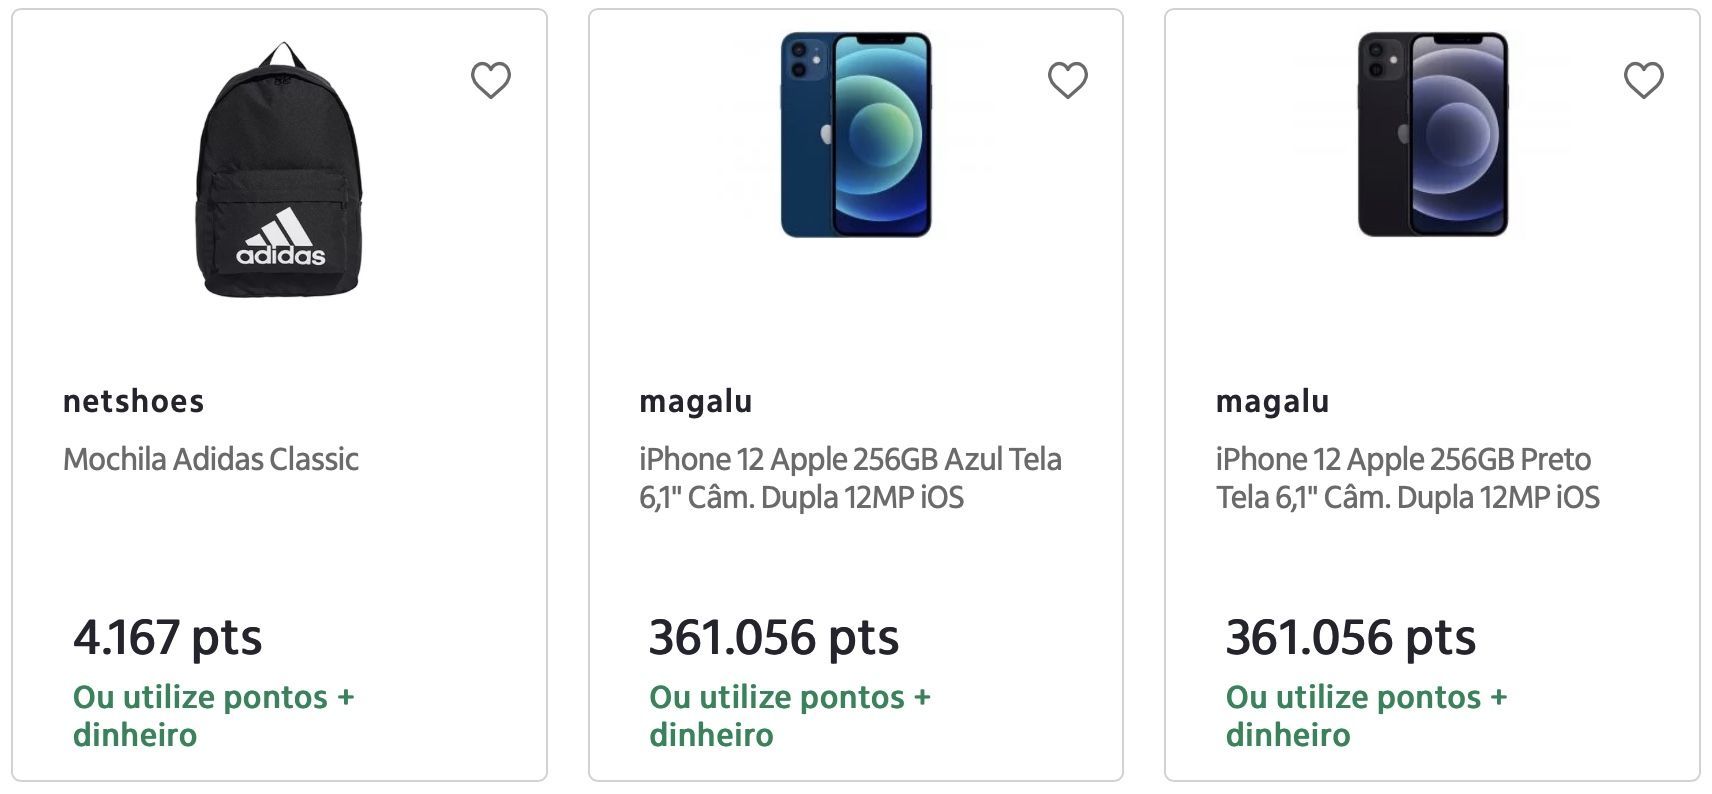Click the Mochila Adidas Classic title
The height and width of the screenshot is (794, 1712).
click(x=211, y=459)
